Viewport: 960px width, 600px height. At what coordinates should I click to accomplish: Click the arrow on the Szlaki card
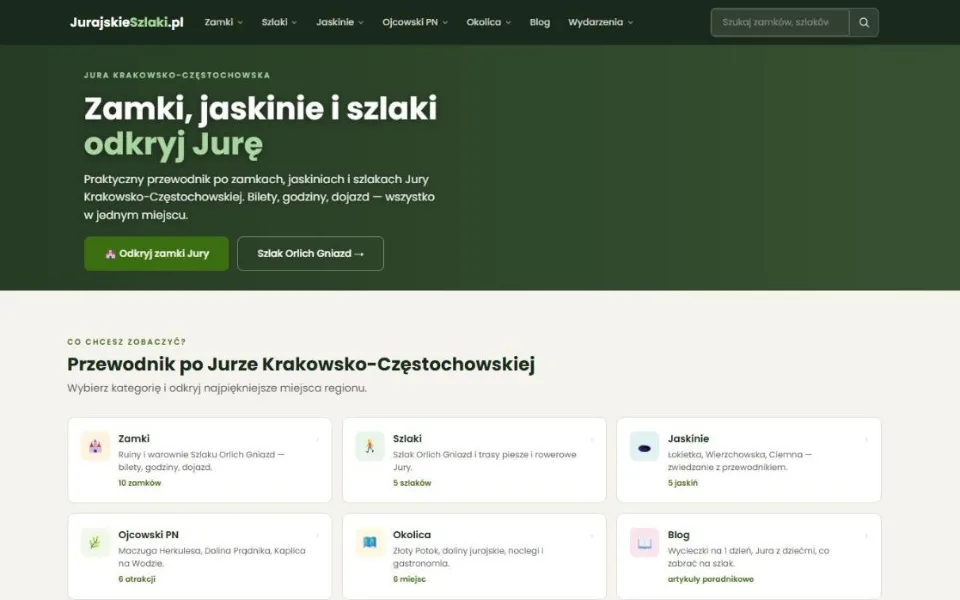tap(591, 440)
